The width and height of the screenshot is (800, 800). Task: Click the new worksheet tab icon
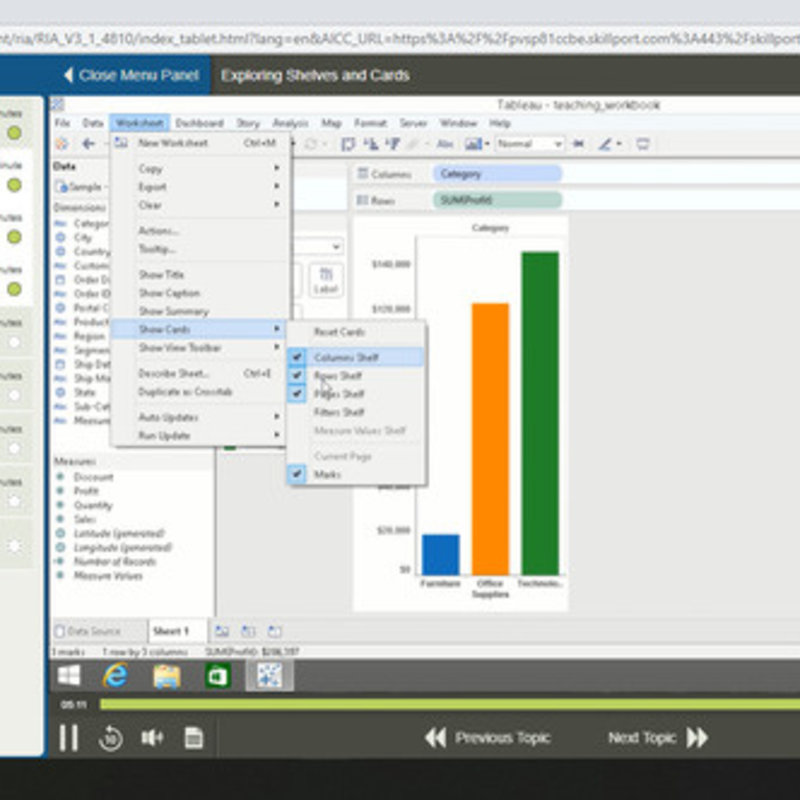222,631
